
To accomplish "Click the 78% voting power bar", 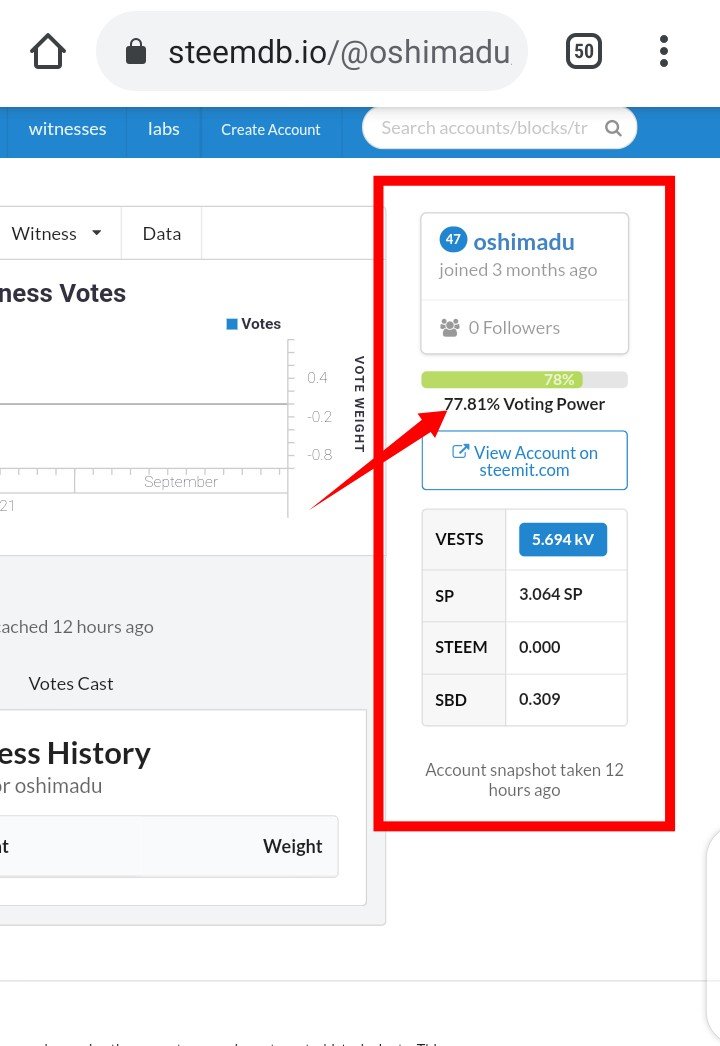I will point(524,380).
